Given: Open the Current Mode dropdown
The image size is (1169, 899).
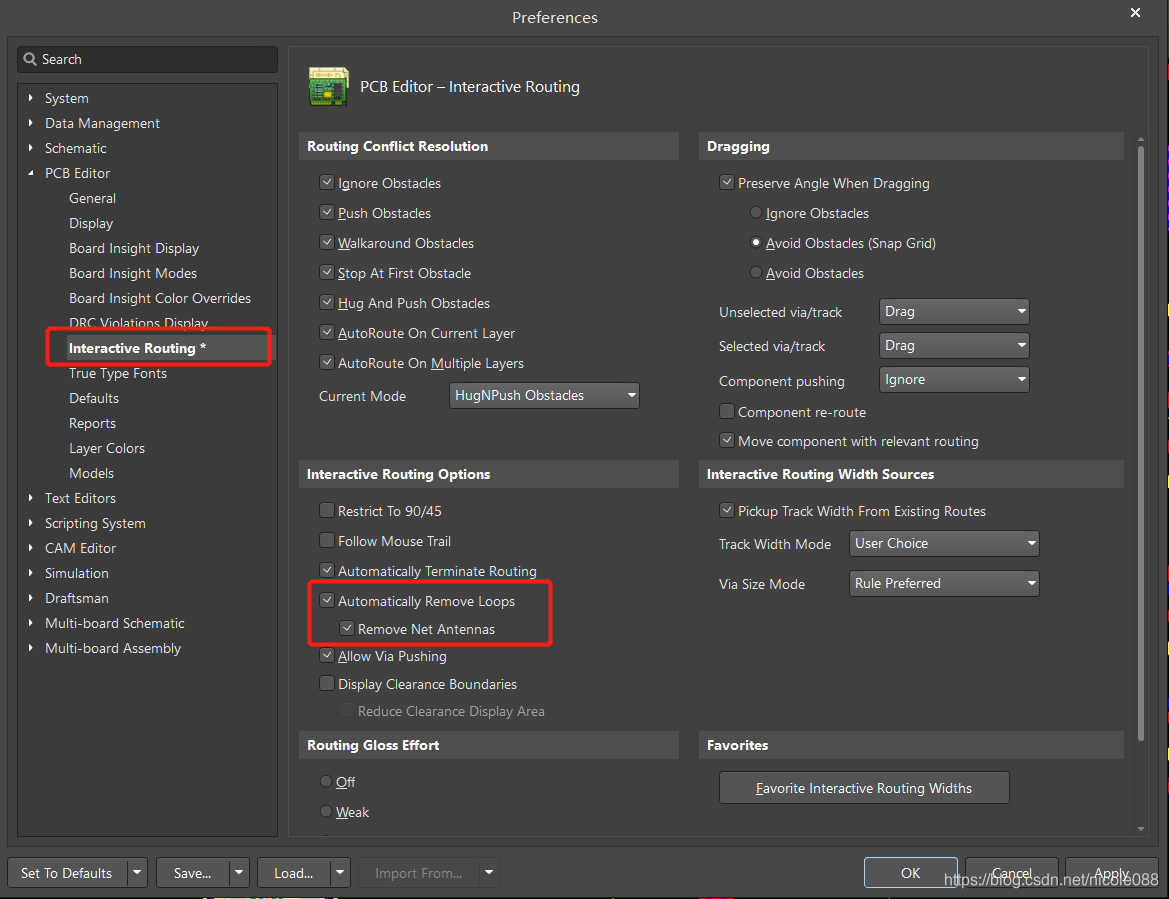Looking at the screenshot, I should point(544,396).
